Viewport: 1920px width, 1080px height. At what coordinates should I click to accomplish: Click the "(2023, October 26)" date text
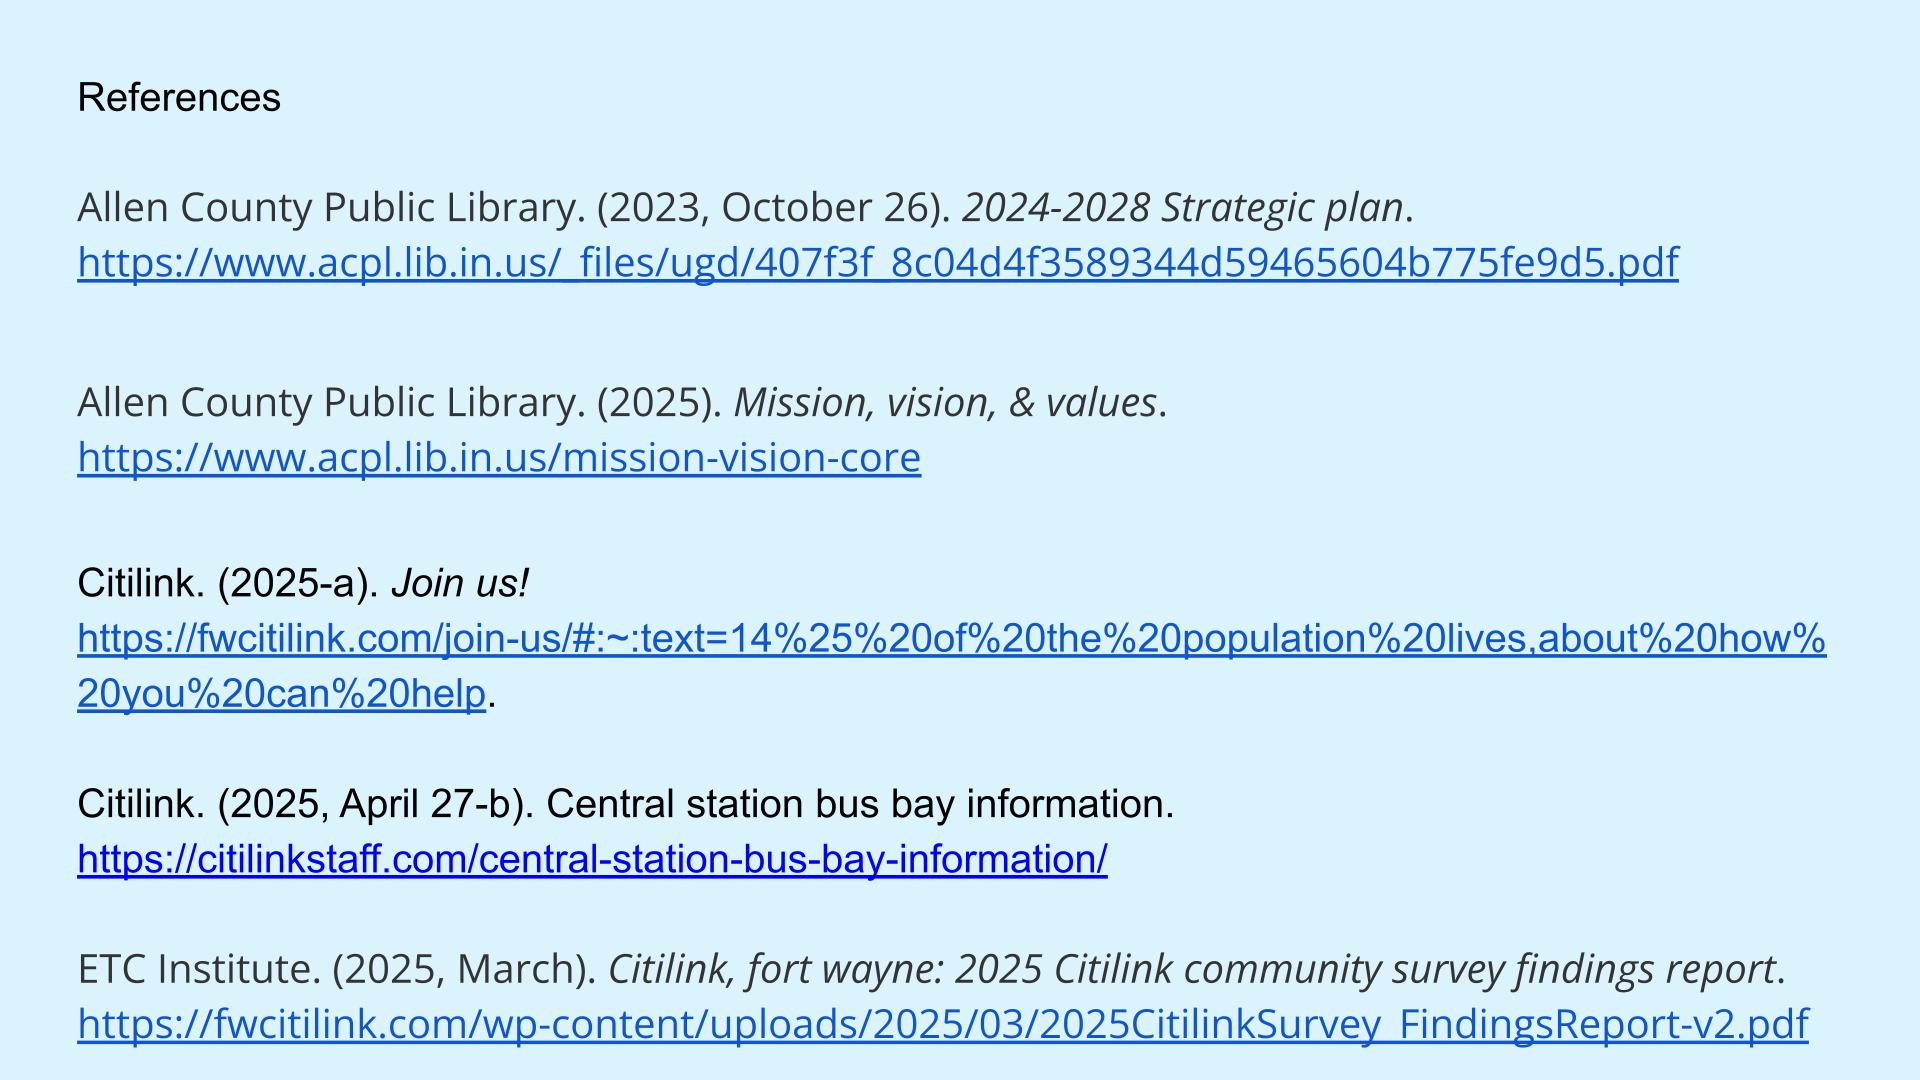pos(774,208)
